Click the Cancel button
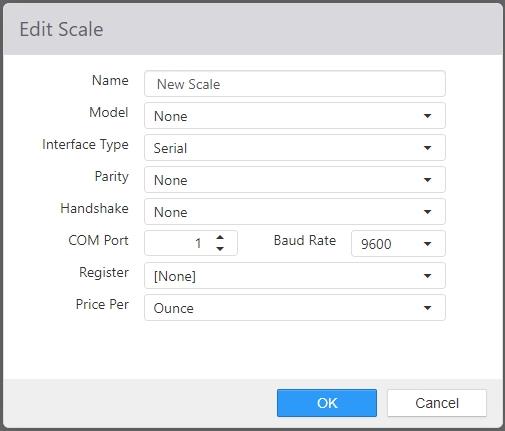 tap(437, 403)
